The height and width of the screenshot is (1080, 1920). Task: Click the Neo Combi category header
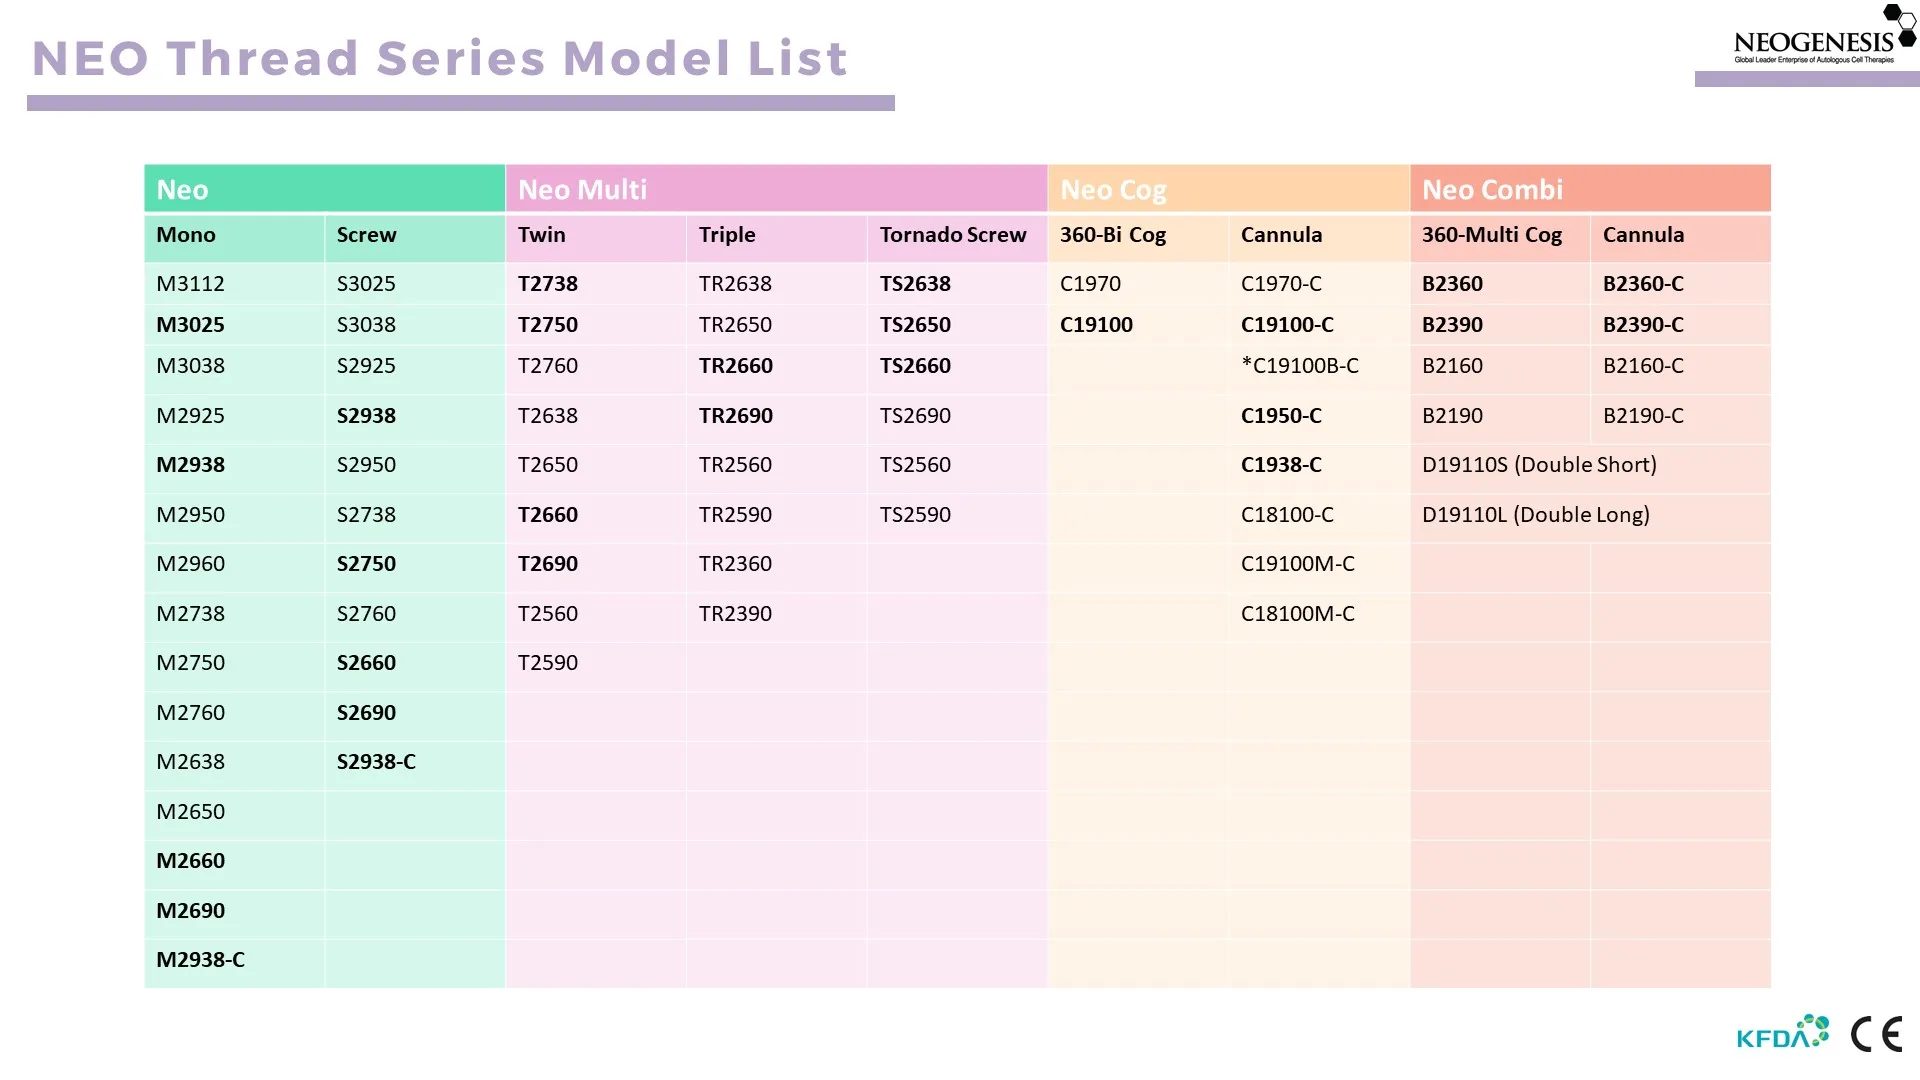pyautogui.click(x=1590, y=189)
